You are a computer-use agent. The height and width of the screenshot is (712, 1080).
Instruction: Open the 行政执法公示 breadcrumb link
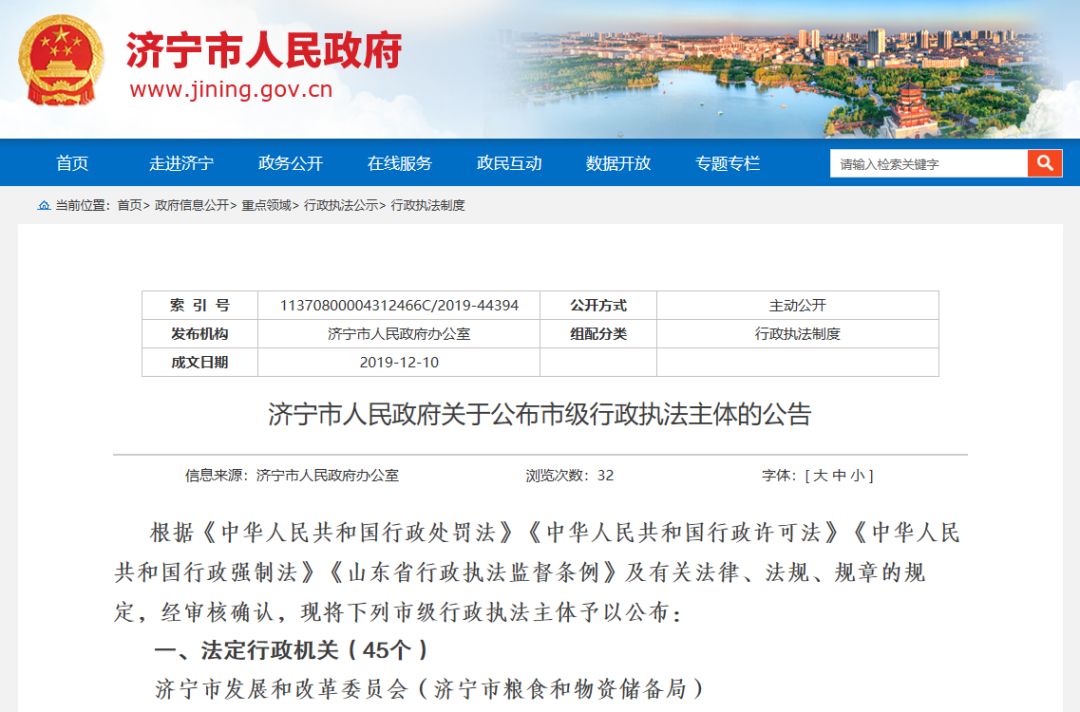coord(341,205)
